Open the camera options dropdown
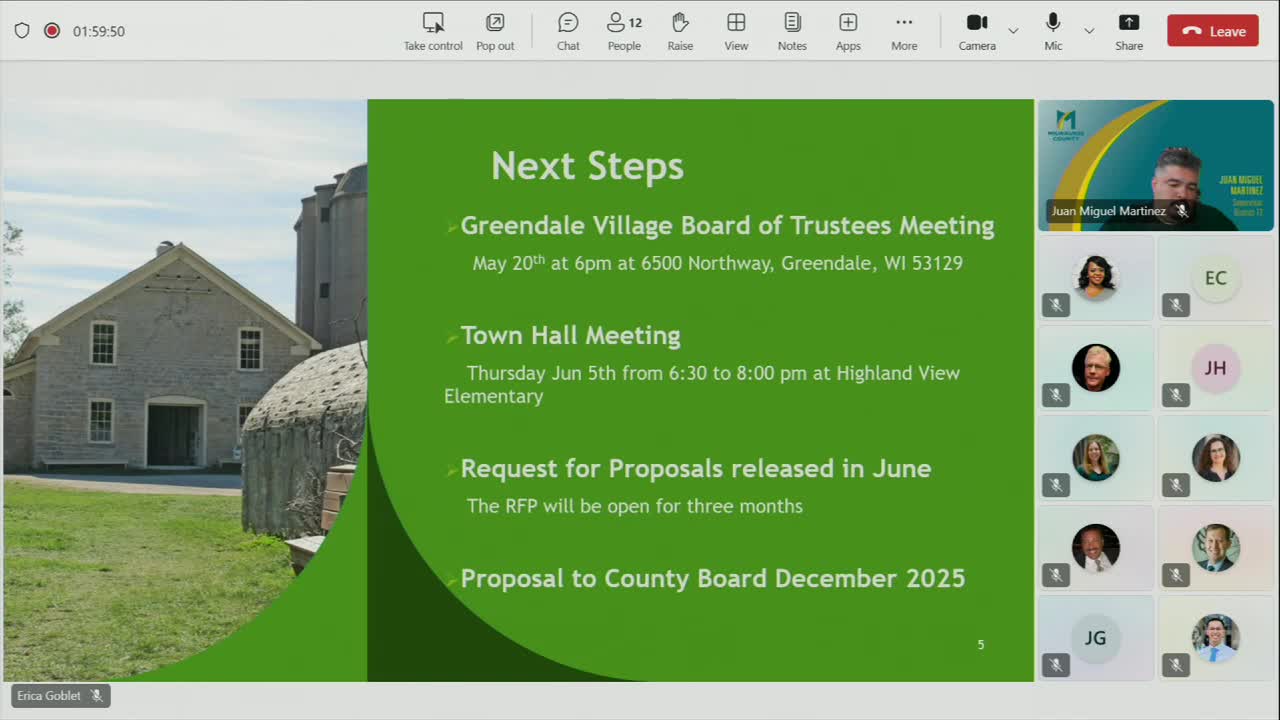Screen dimensions: 1280x720 [1012, 31]
